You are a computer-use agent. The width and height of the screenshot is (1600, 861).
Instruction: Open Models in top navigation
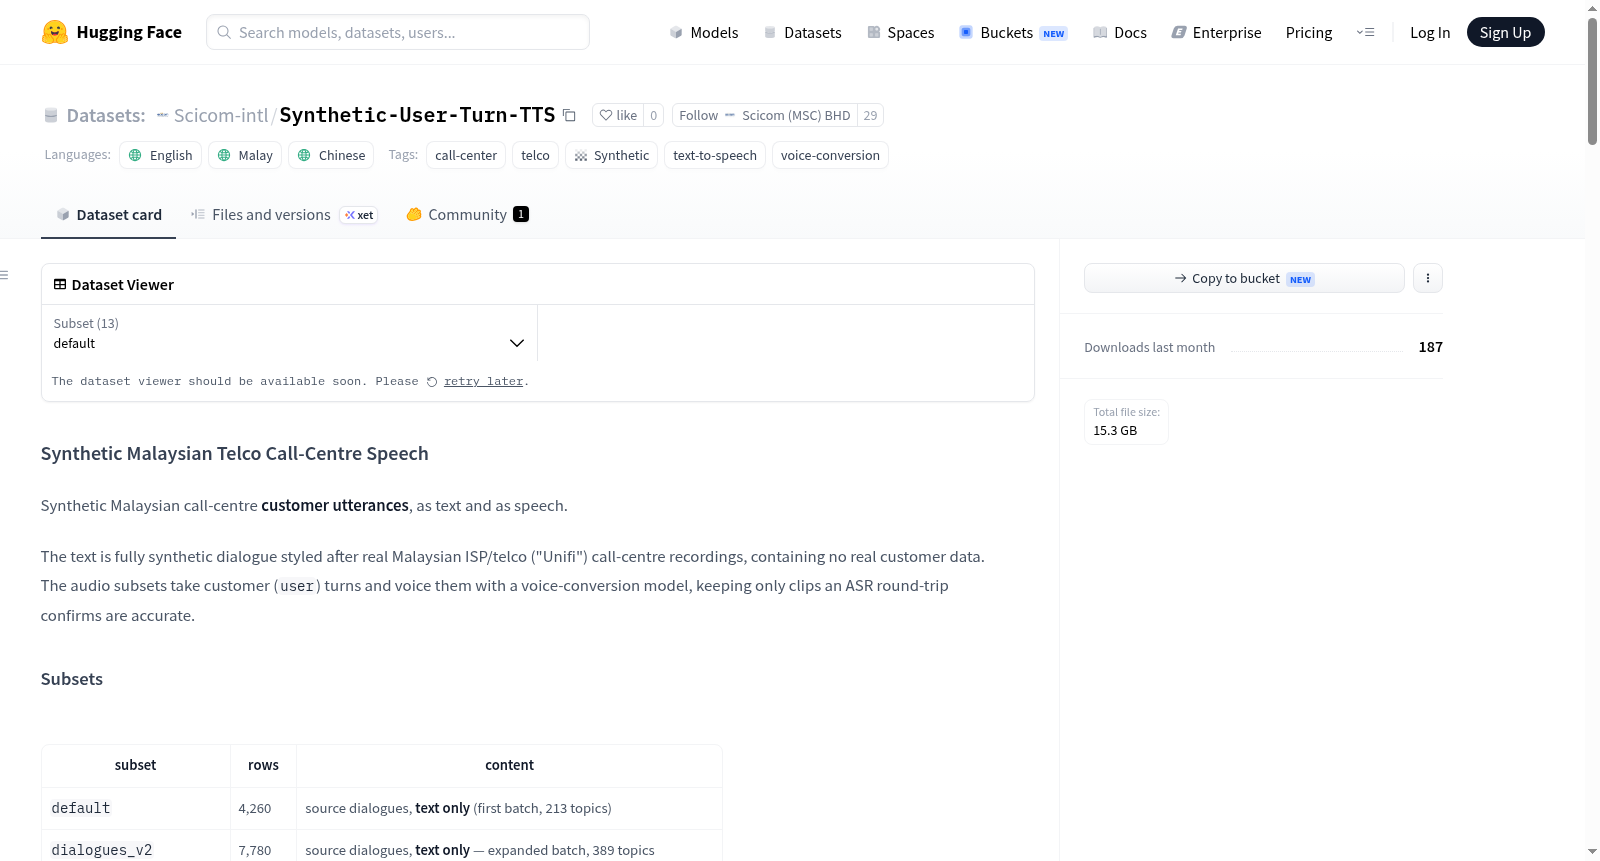click(704, 32)
